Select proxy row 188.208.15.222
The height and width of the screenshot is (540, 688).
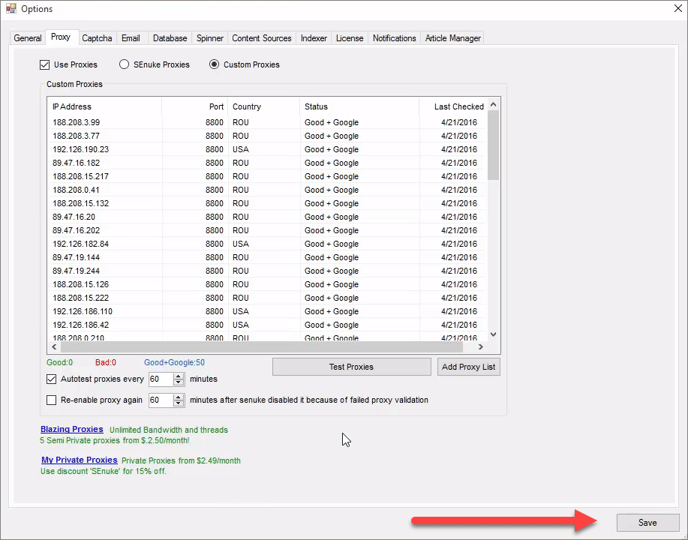point(268,298)
